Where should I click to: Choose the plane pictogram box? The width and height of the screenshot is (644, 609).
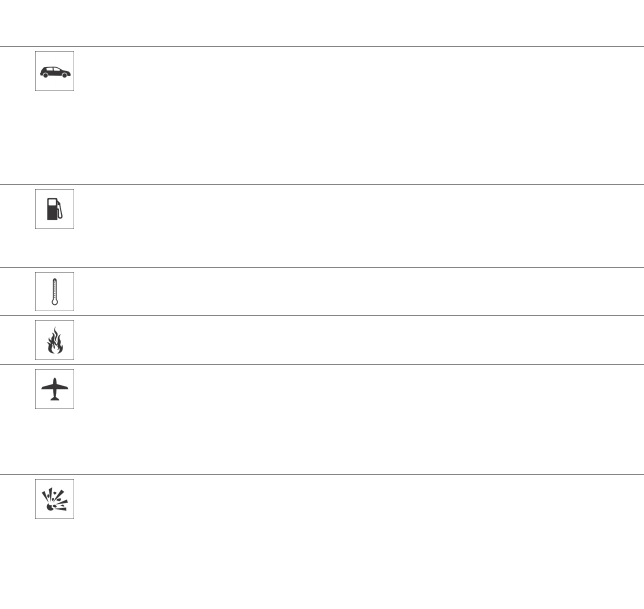pos(54,389)
